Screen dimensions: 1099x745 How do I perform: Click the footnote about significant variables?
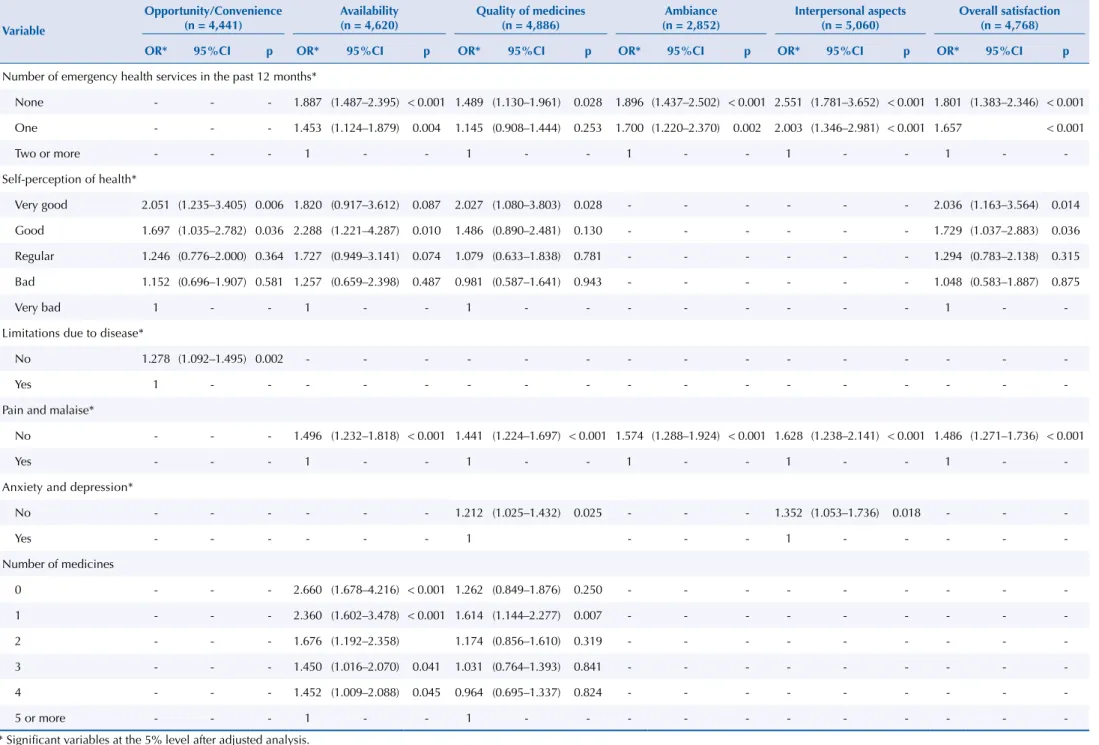coord(154,739)
